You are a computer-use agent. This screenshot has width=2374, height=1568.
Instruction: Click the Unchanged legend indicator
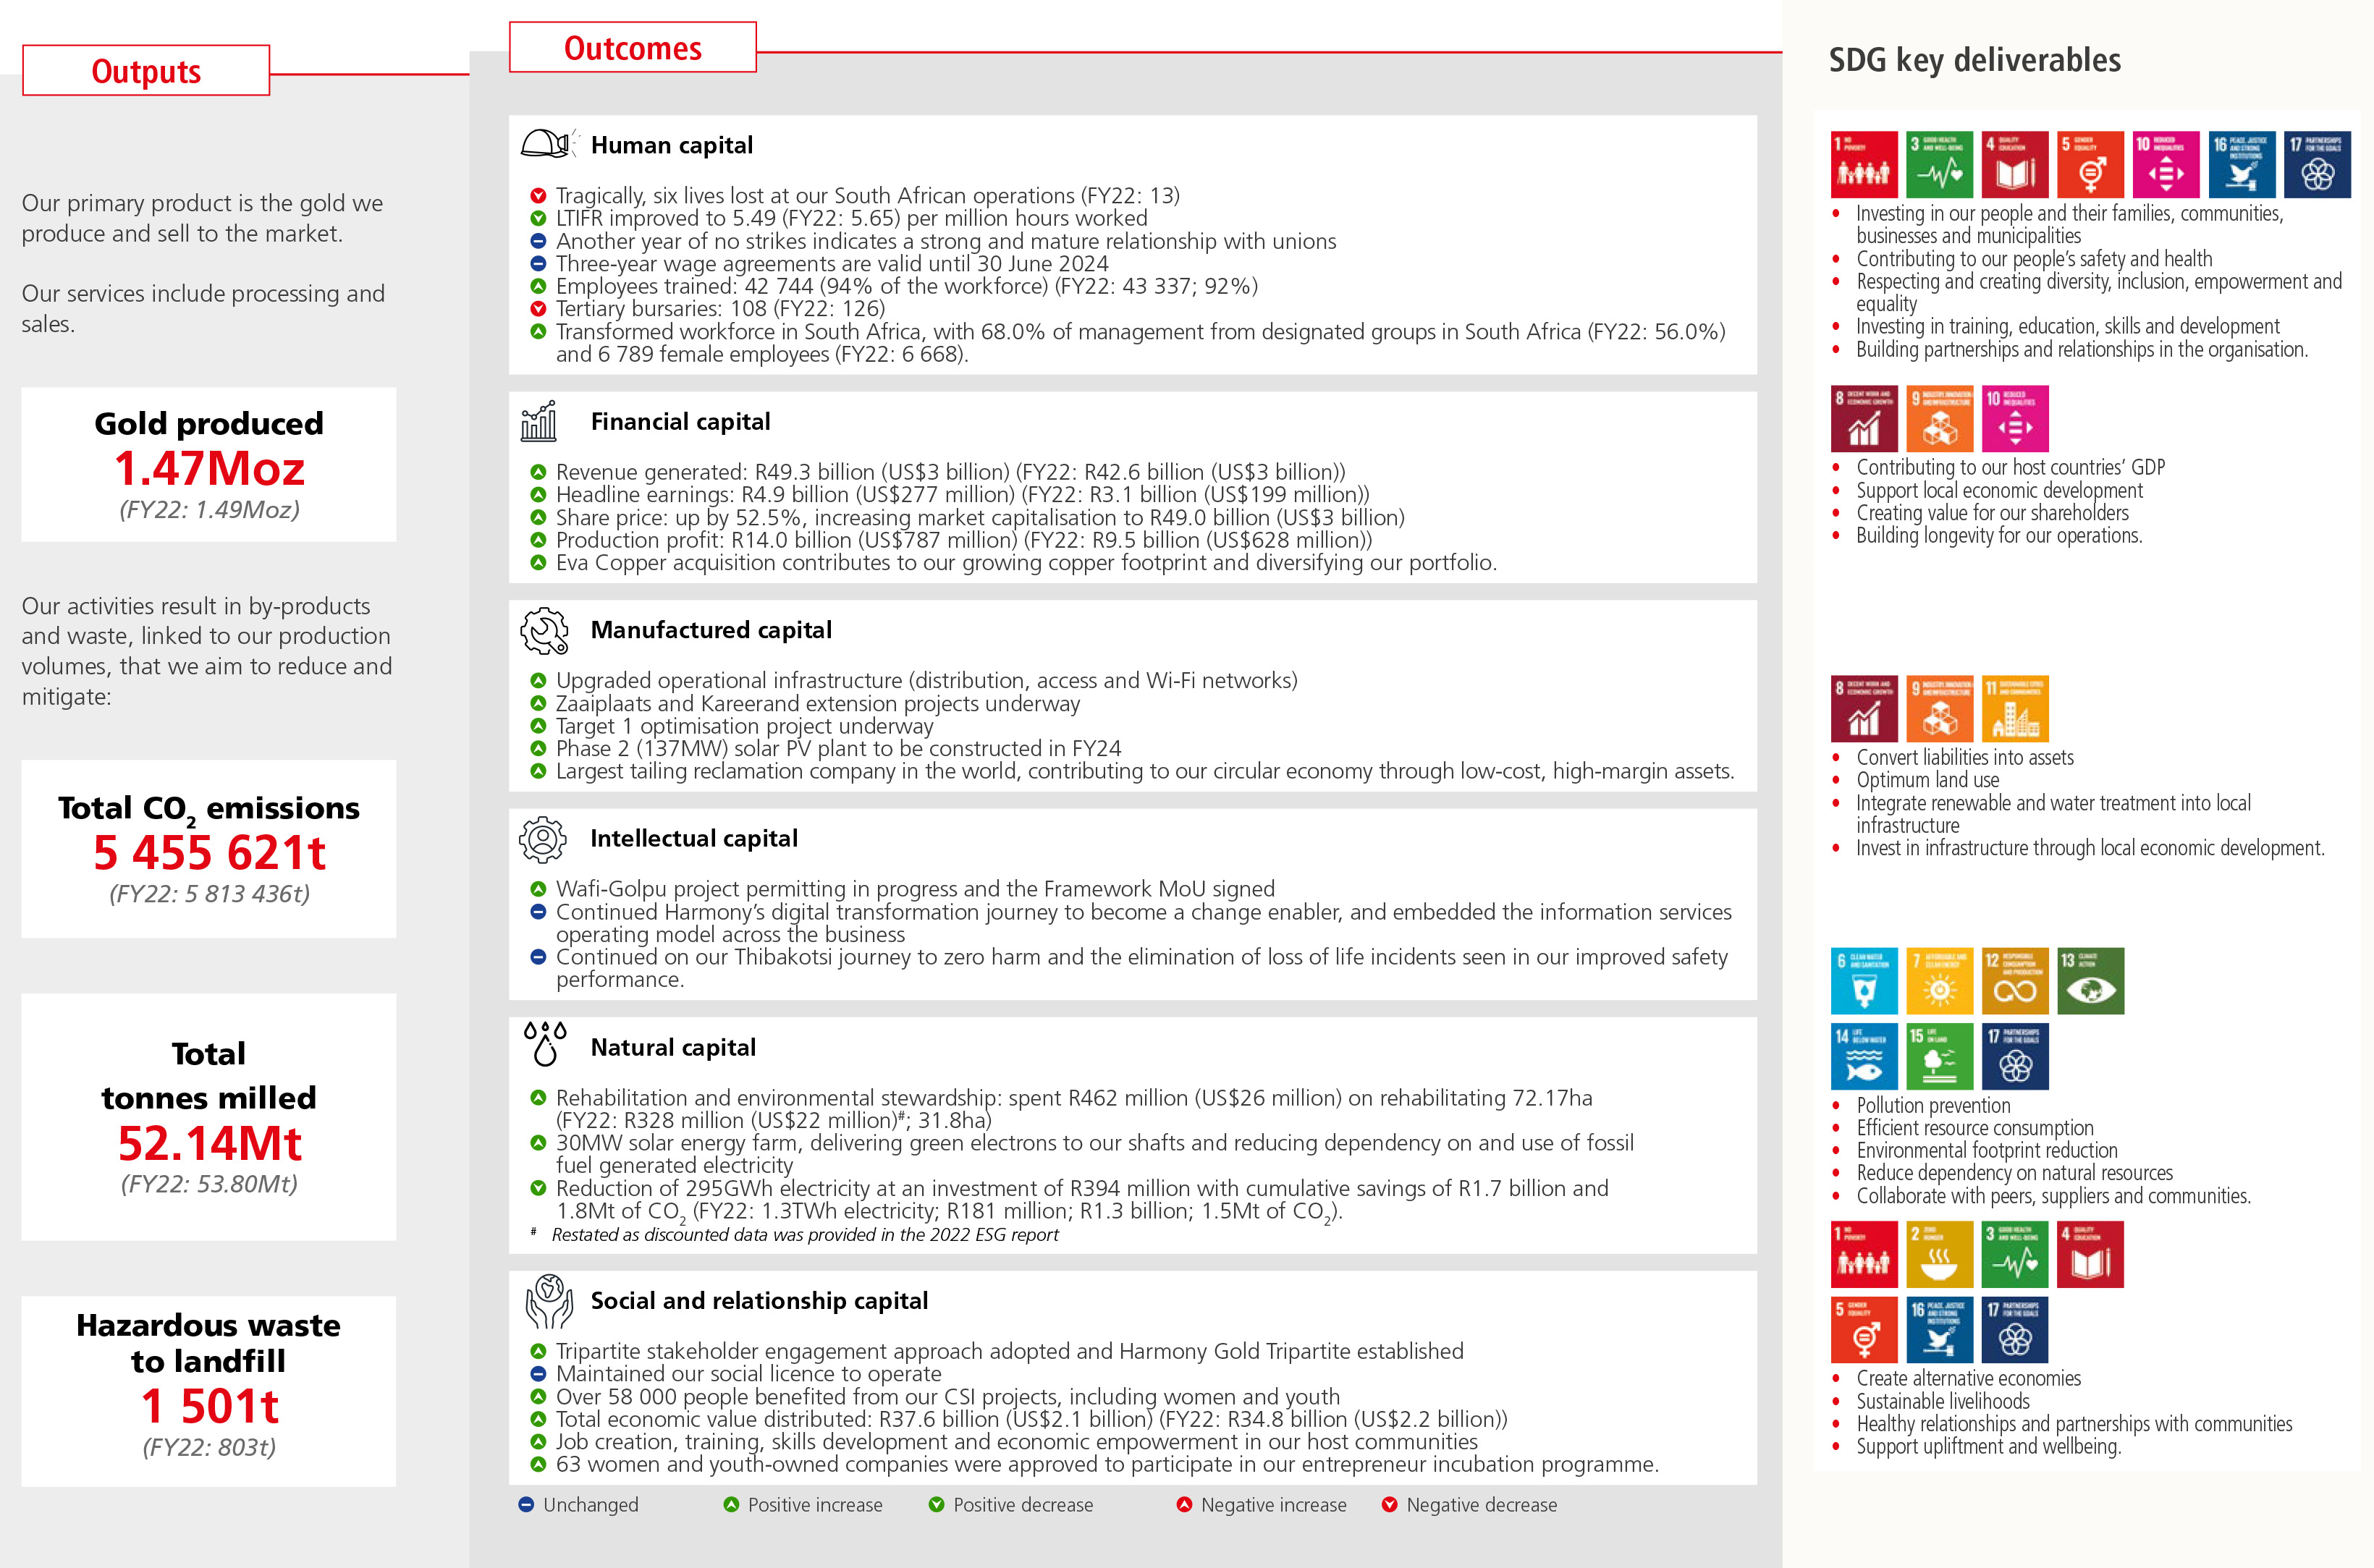[527, 1505]
